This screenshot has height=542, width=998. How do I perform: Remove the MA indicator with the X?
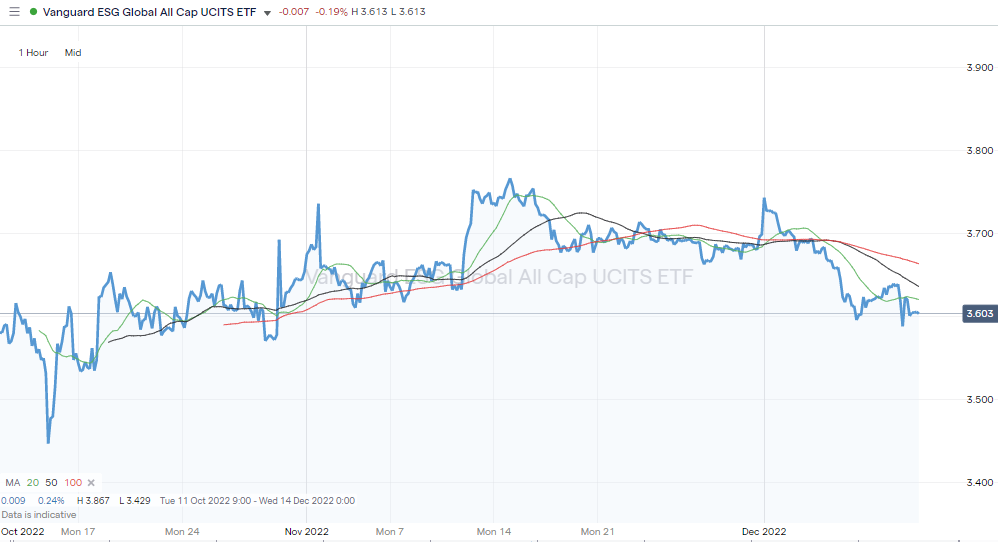[90, 482]
